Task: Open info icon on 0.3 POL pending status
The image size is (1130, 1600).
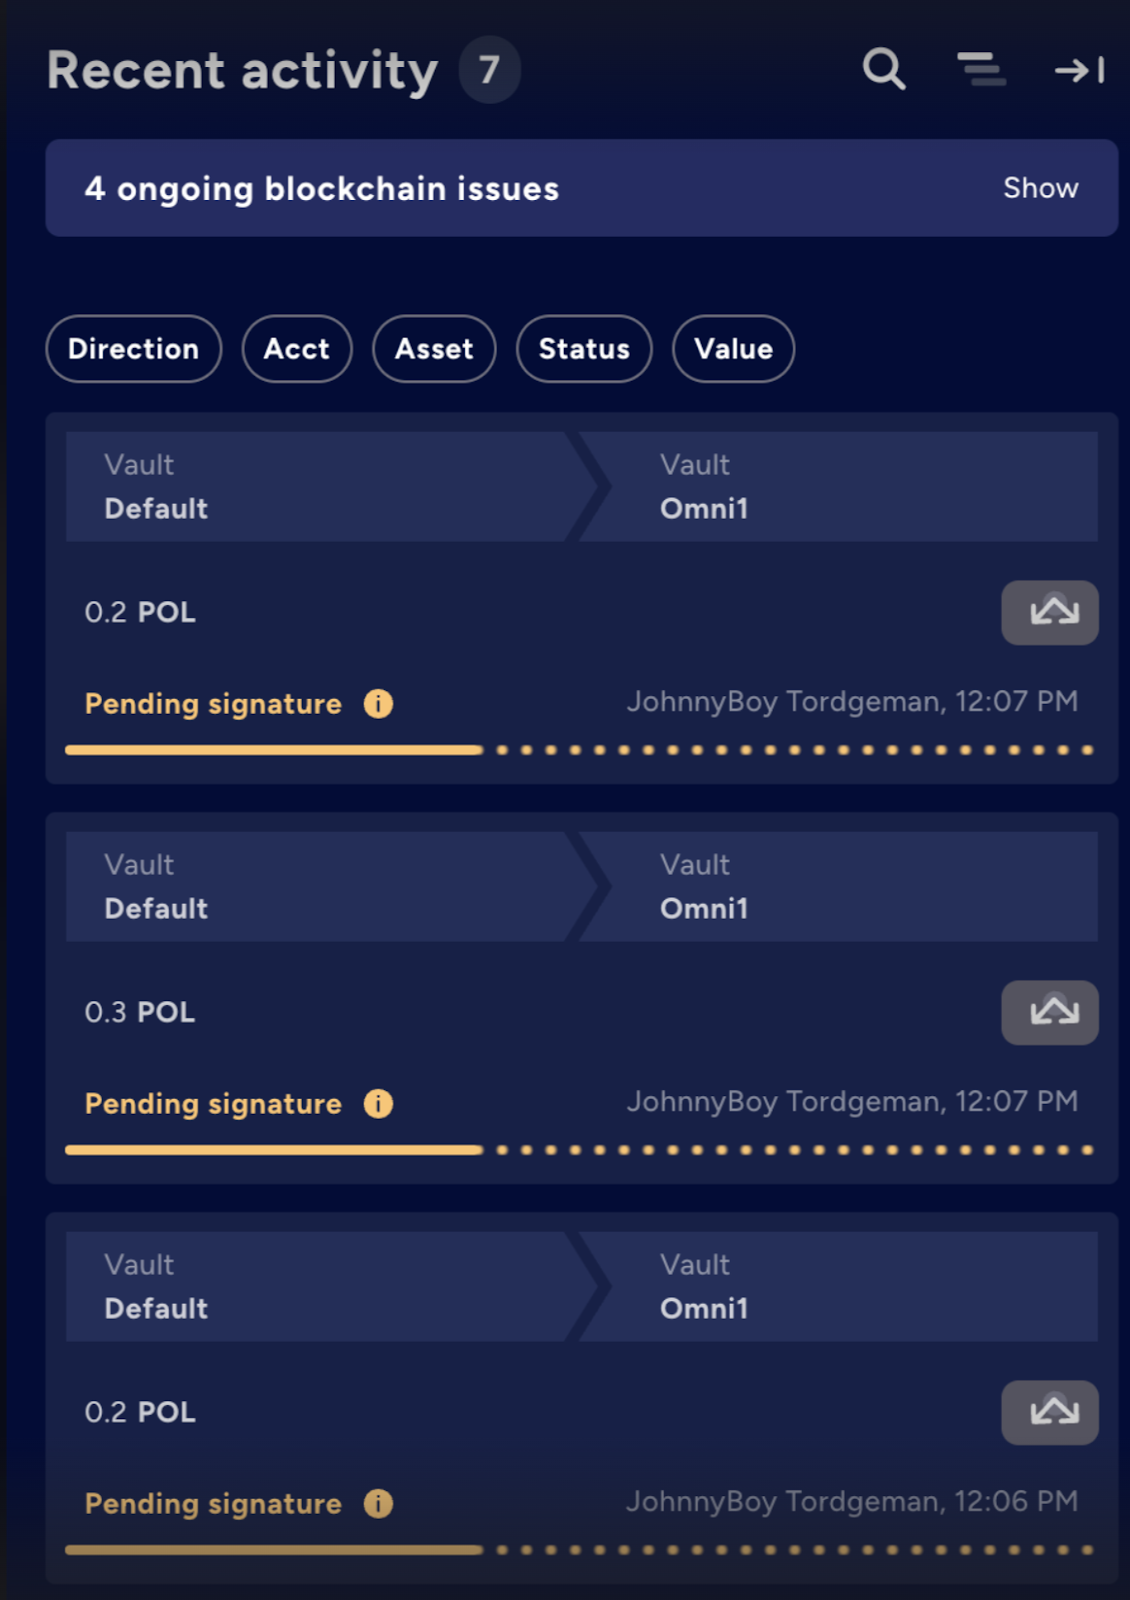Action: click(378, 1104)
